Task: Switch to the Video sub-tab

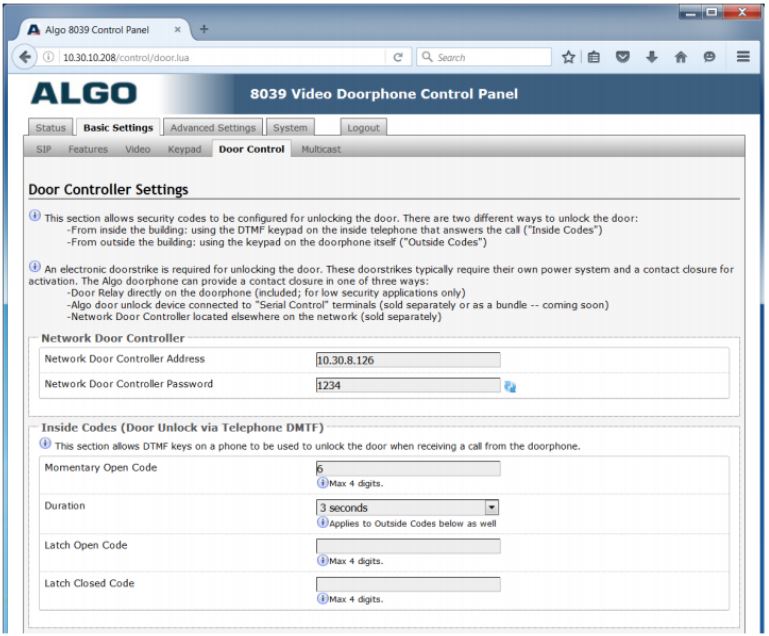Action: coord(138,149)
